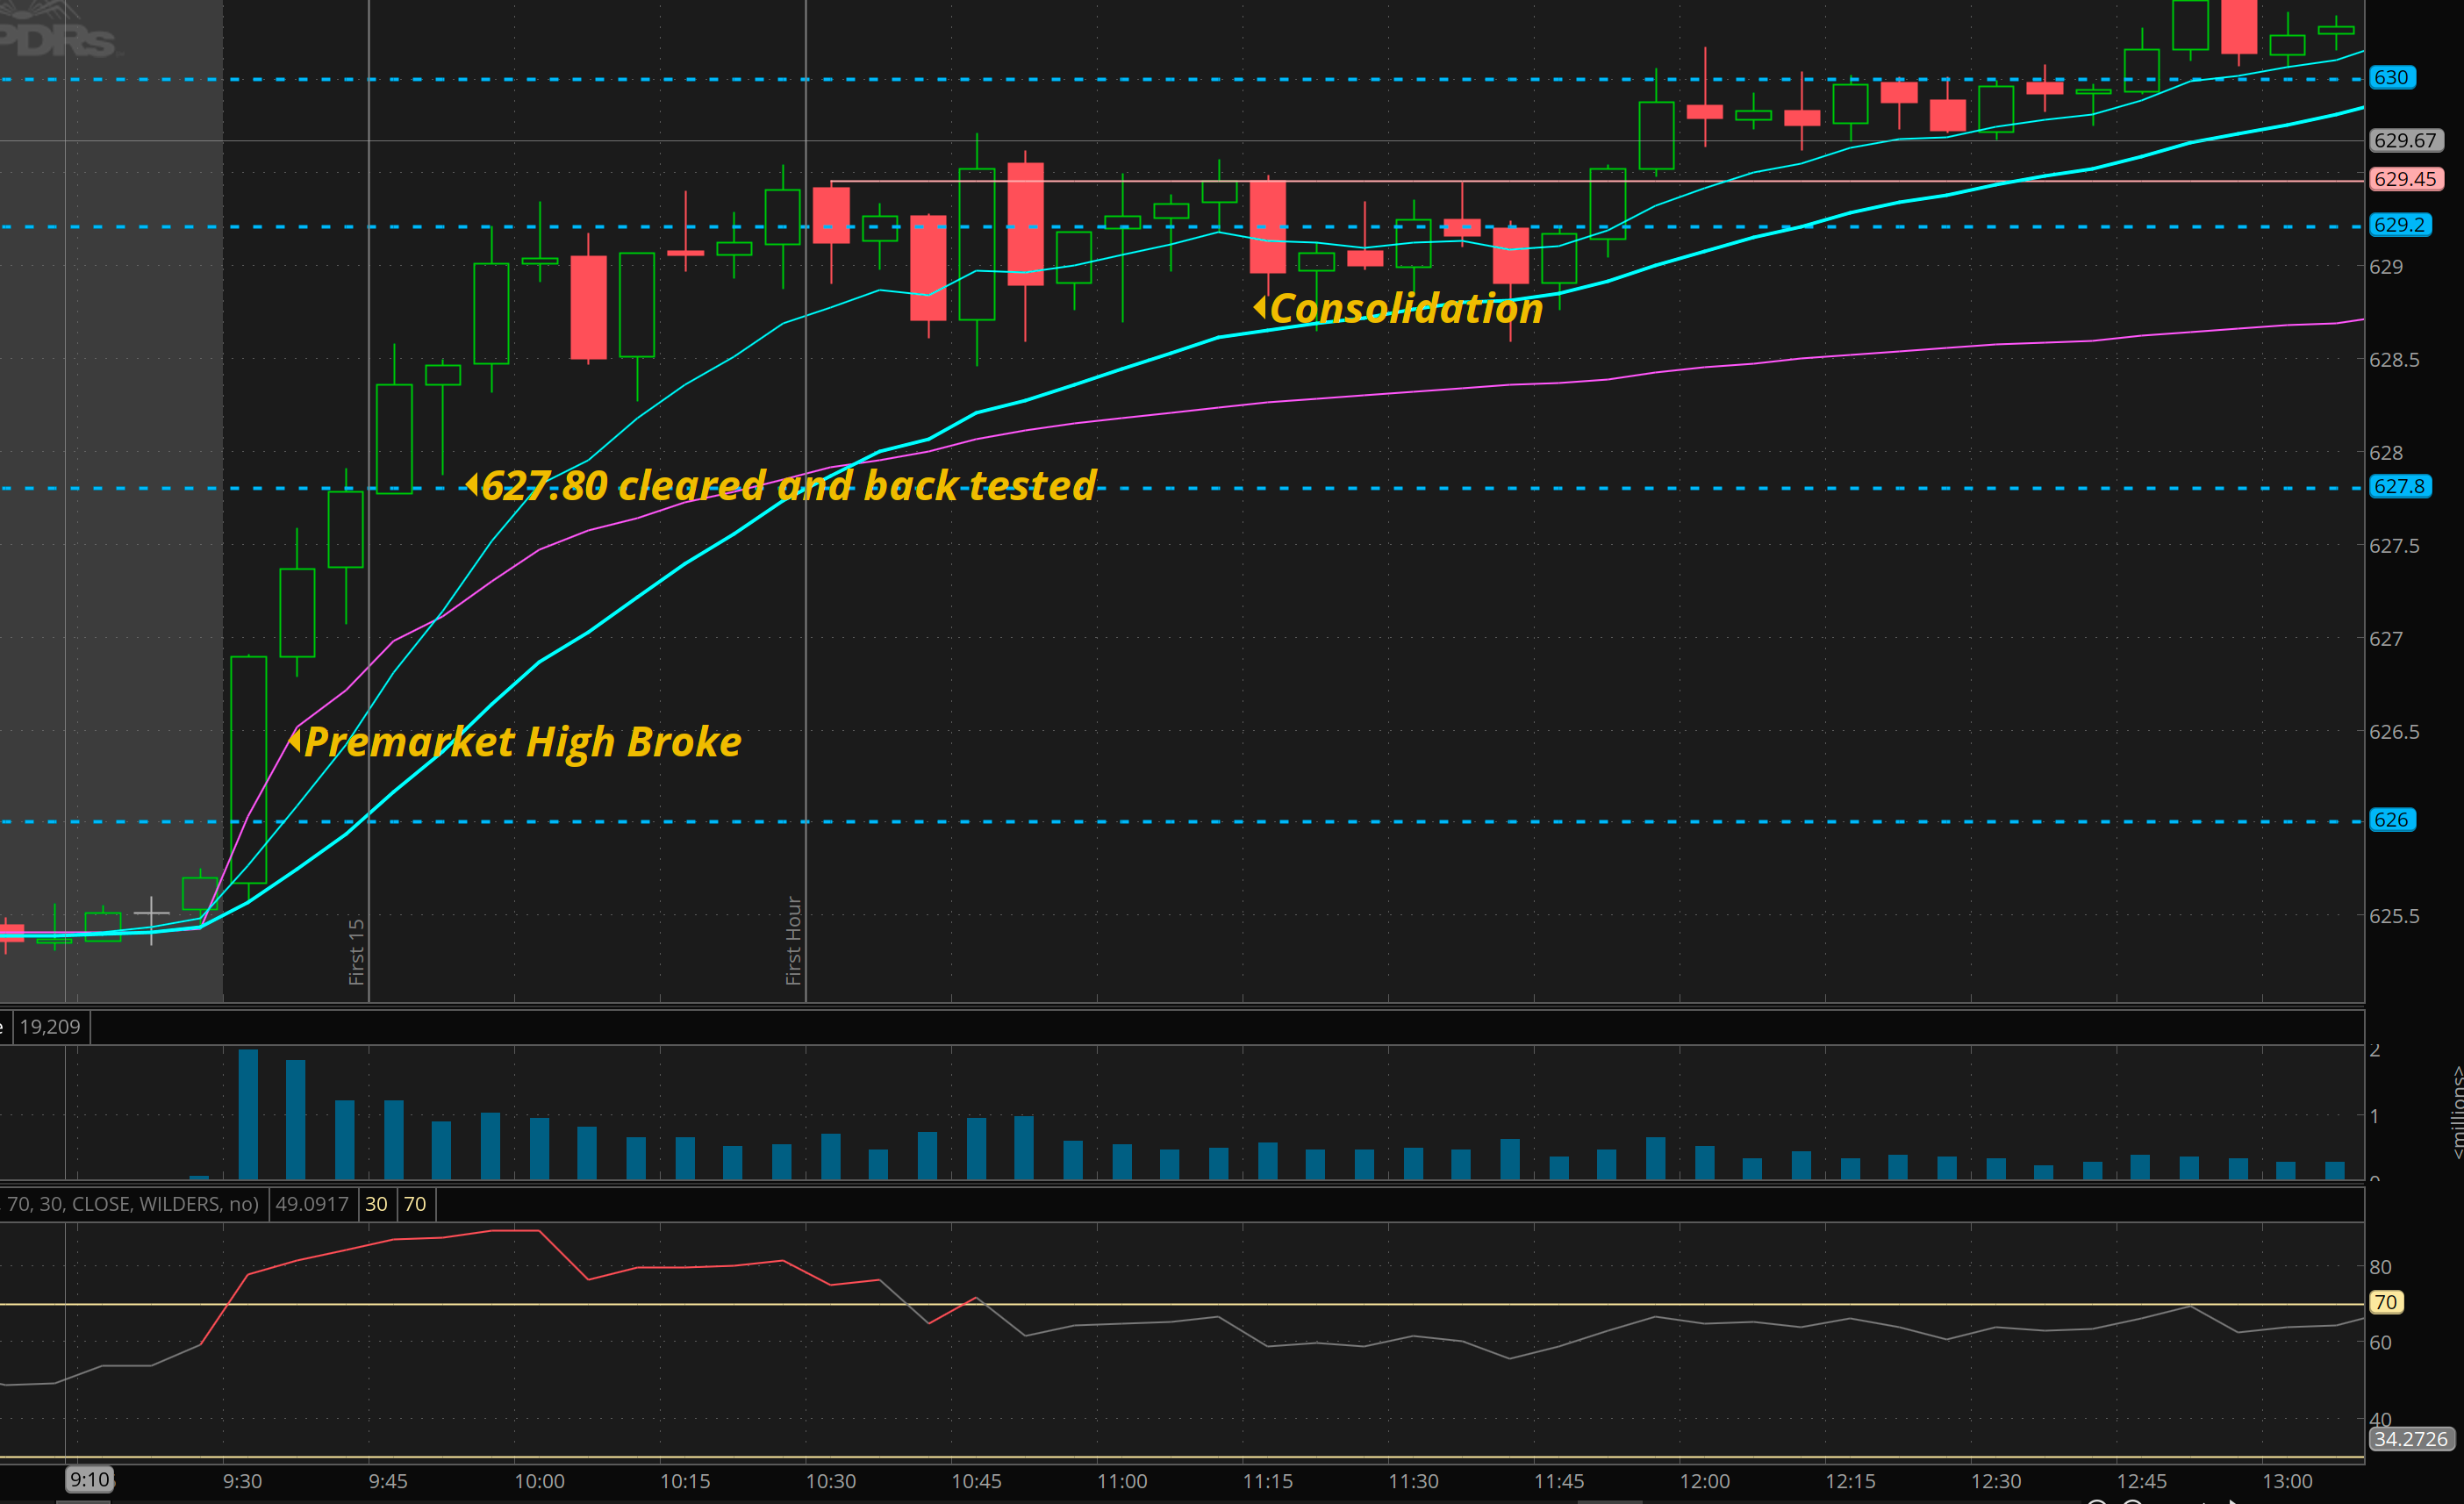
Task: Click the 626 price level tag
Action: click(2391, 820)
